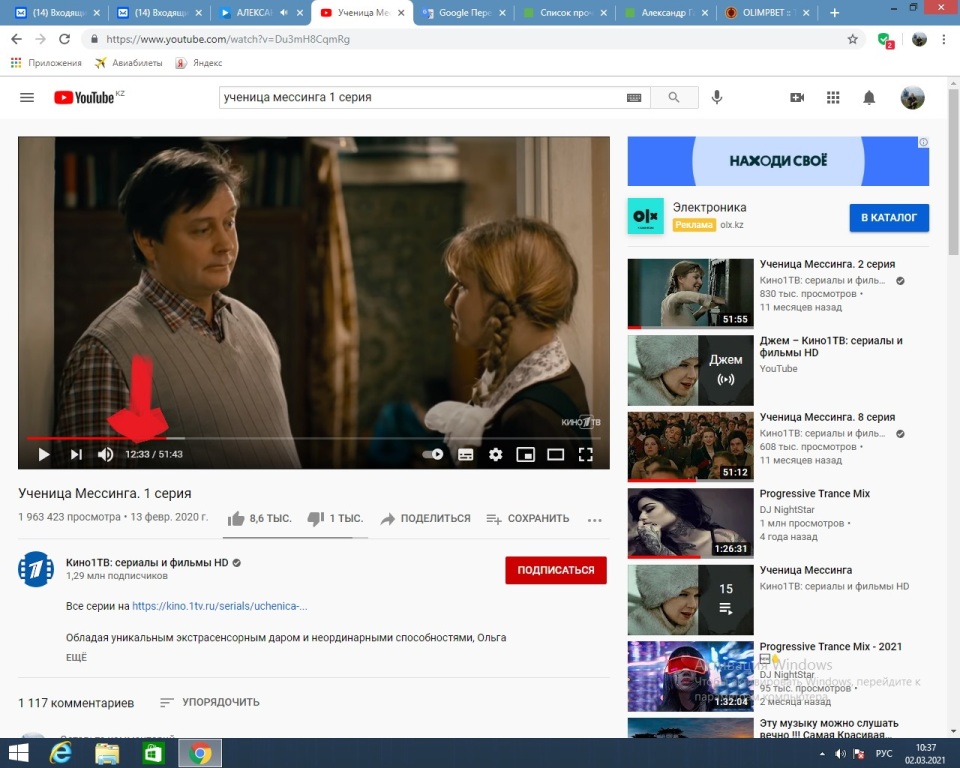The image size is (960, 768).
Task: Open Ученица Мессинга. 8 серия title
Action: coord(827,417)
